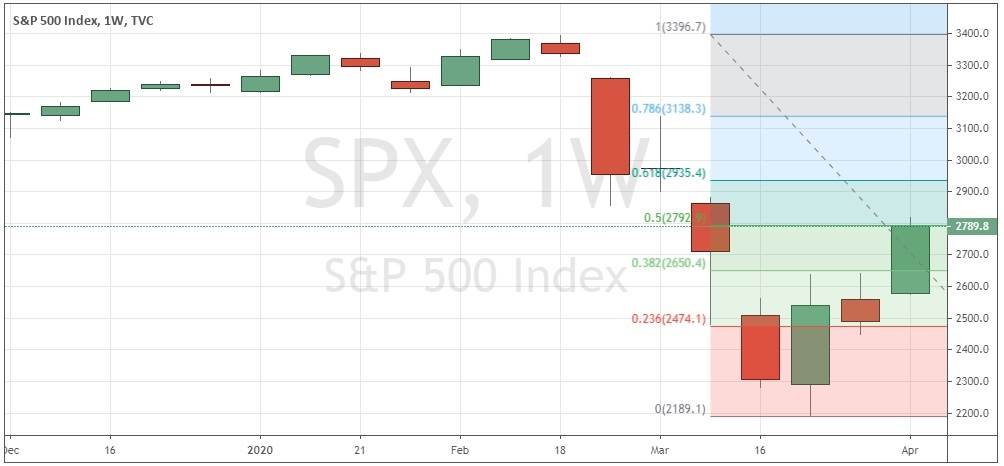The width and height of the screenshot is (1004, 466).
Task: Click the S&P 500 Index chart title
Action: pyautogui.click(x=60, y=18)
